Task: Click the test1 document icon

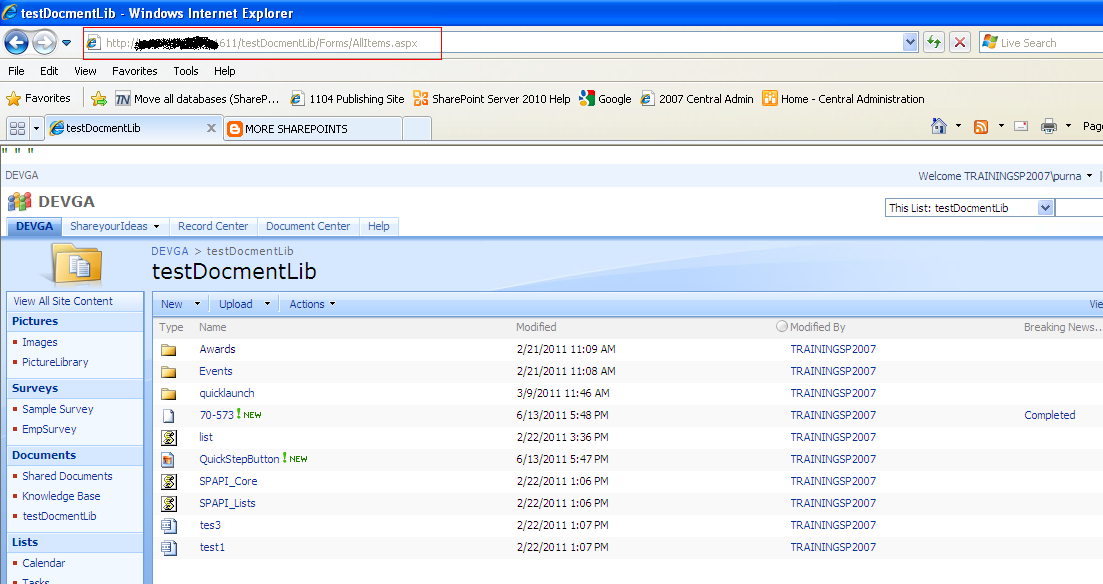Action: point(169,547)
